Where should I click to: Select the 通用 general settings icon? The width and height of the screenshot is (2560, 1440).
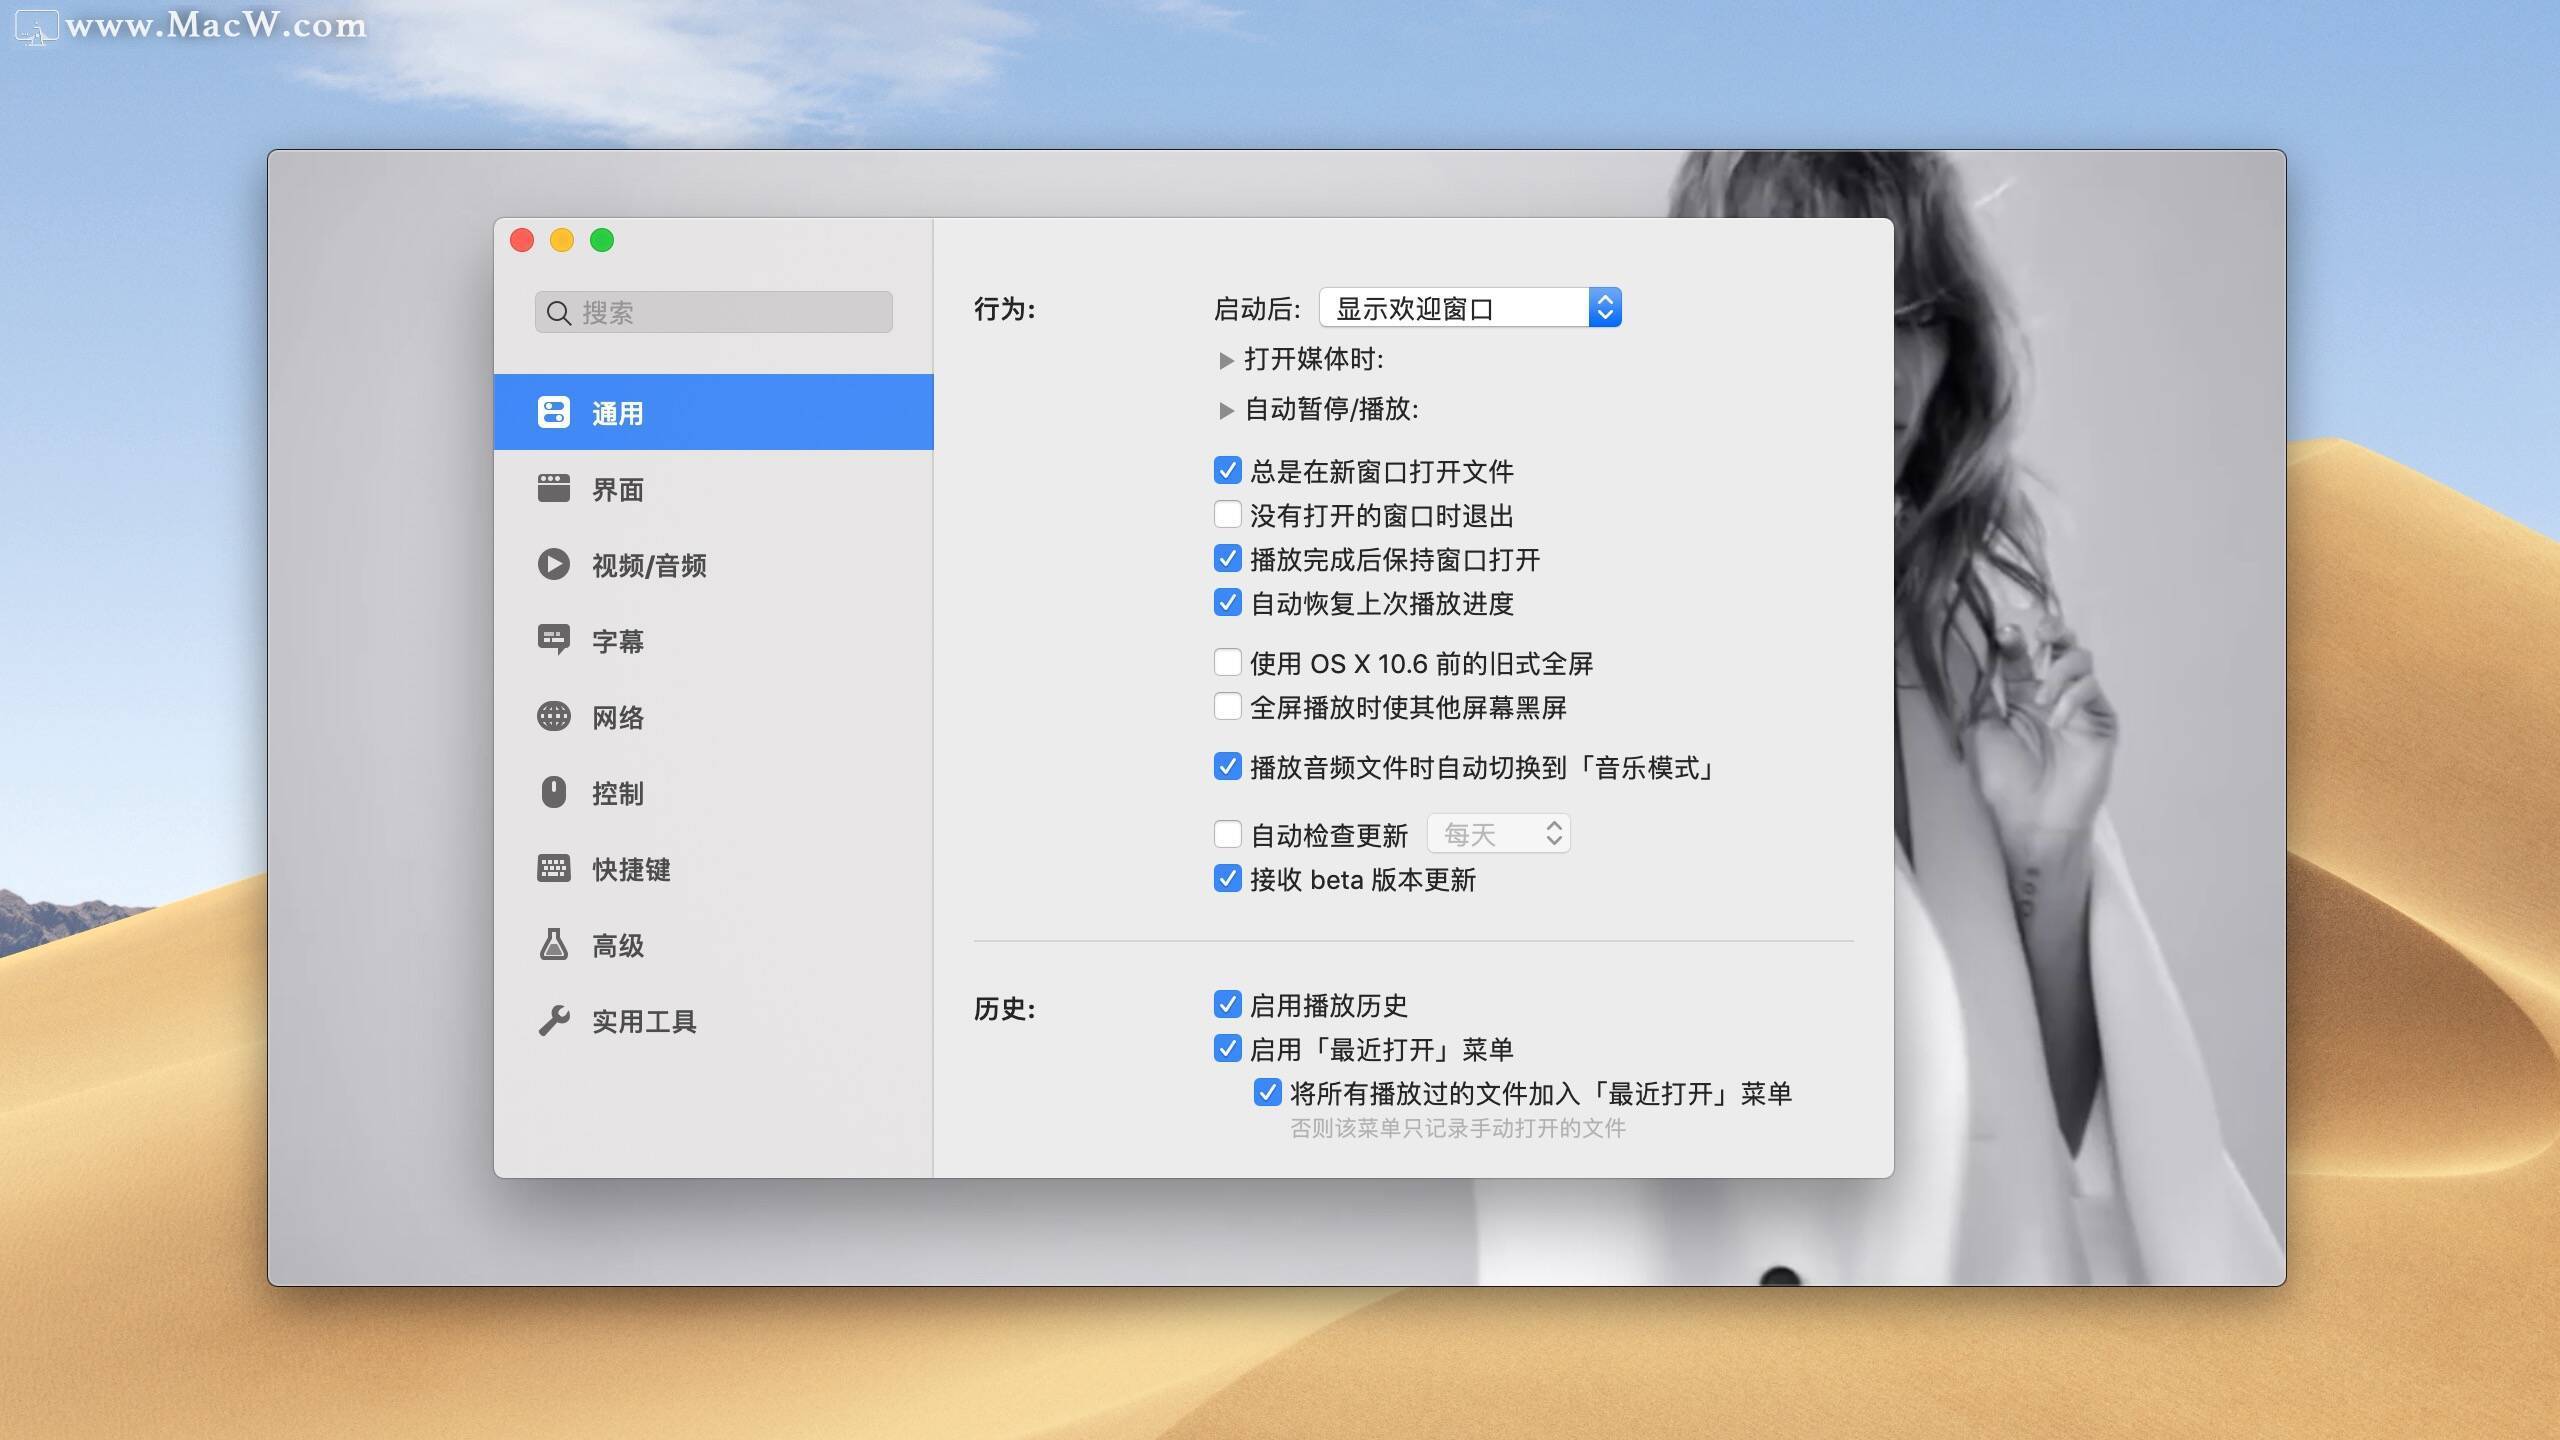coord(553,412)
